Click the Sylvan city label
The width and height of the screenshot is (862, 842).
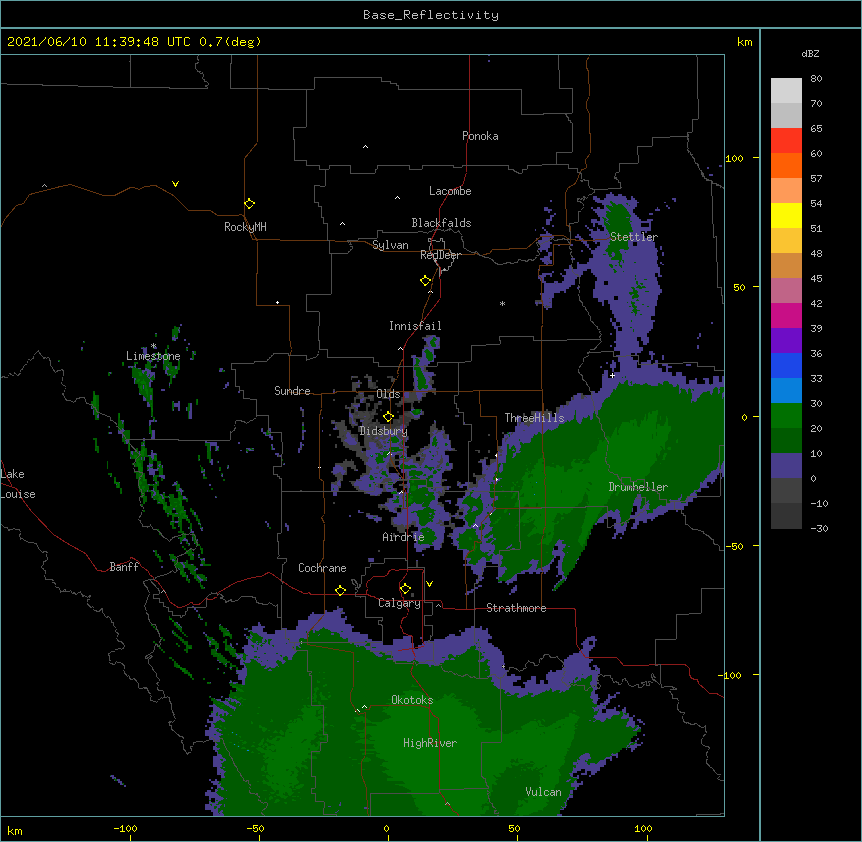(390, 246)
